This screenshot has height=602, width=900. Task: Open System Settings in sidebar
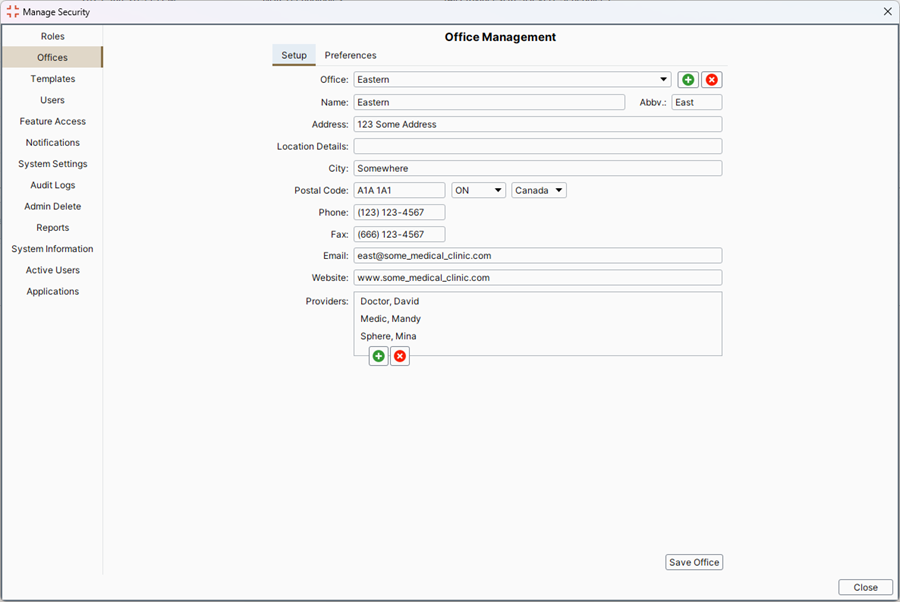click(52, 164)
